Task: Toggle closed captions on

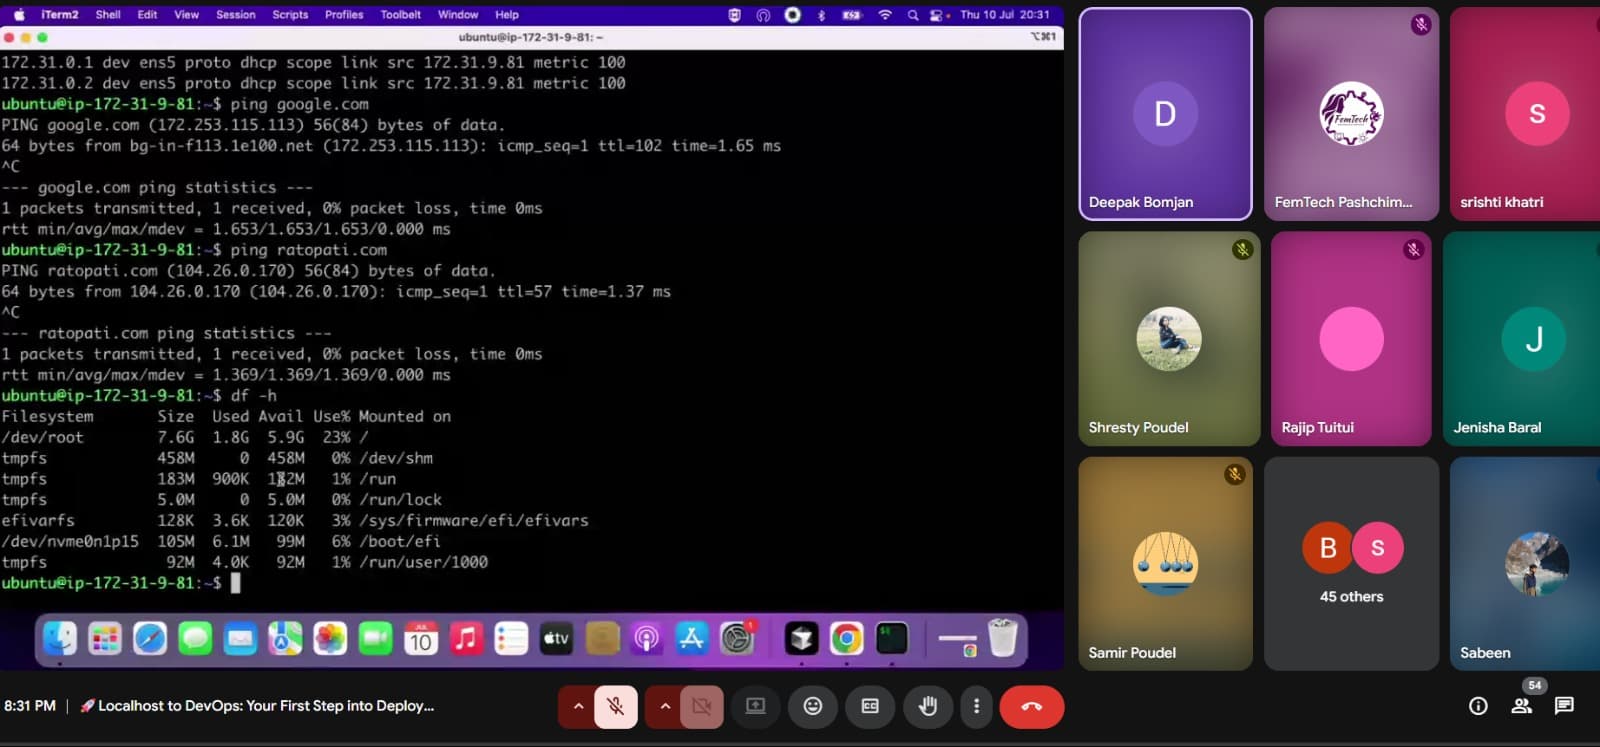Action: [870, 707]
